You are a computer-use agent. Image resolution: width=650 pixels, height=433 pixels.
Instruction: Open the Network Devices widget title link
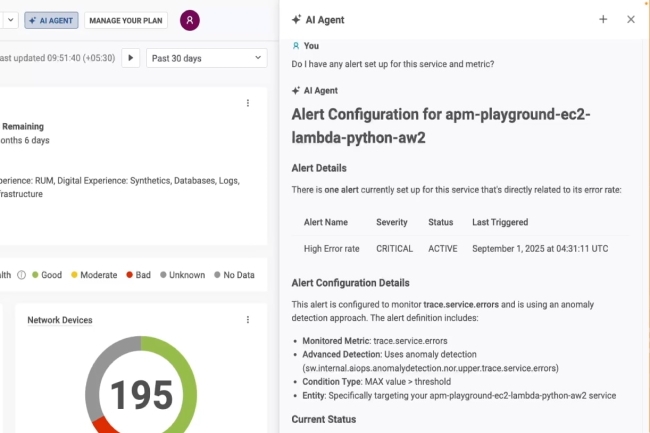[x=60, y=320]
